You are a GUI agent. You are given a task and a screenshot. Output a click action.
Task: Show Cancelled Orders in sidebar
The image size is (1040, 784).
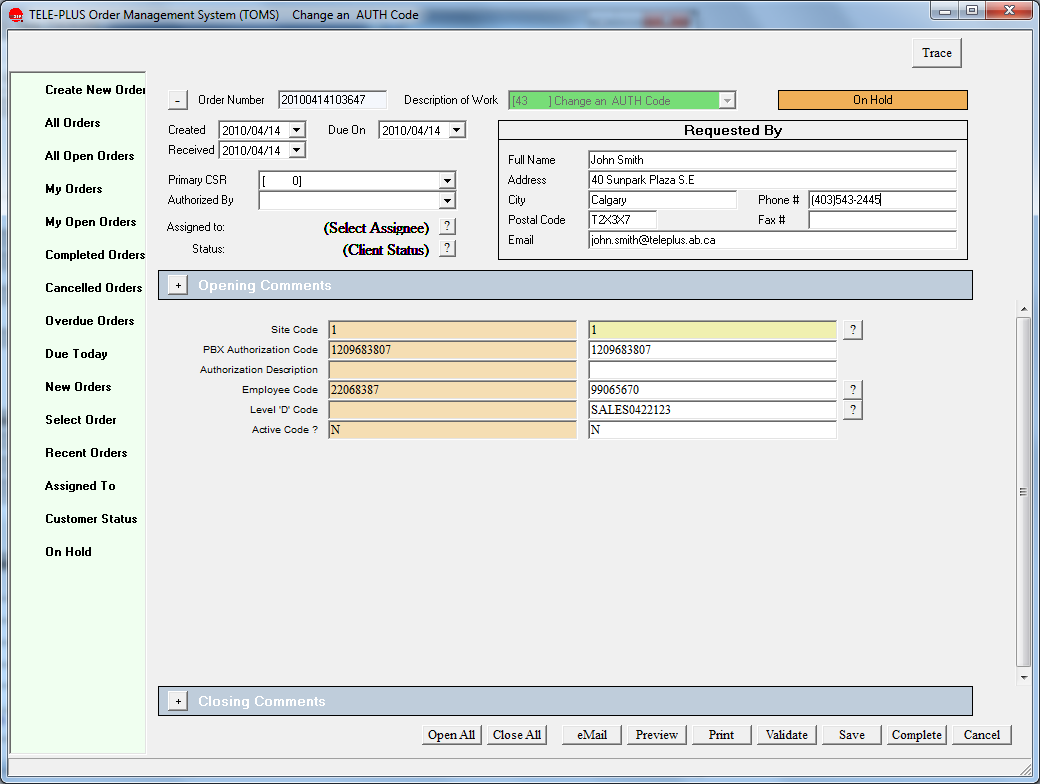(x=94, y=288)
